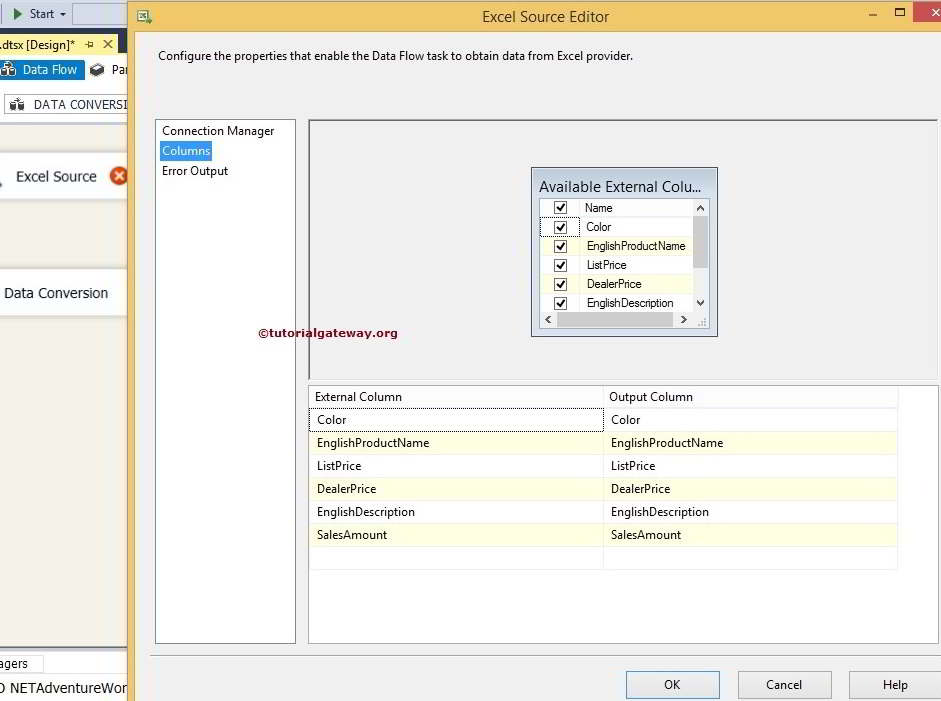941x701 pixels.
Task: Toggle the Name select-all header checkbox
Action: (560, 208)
